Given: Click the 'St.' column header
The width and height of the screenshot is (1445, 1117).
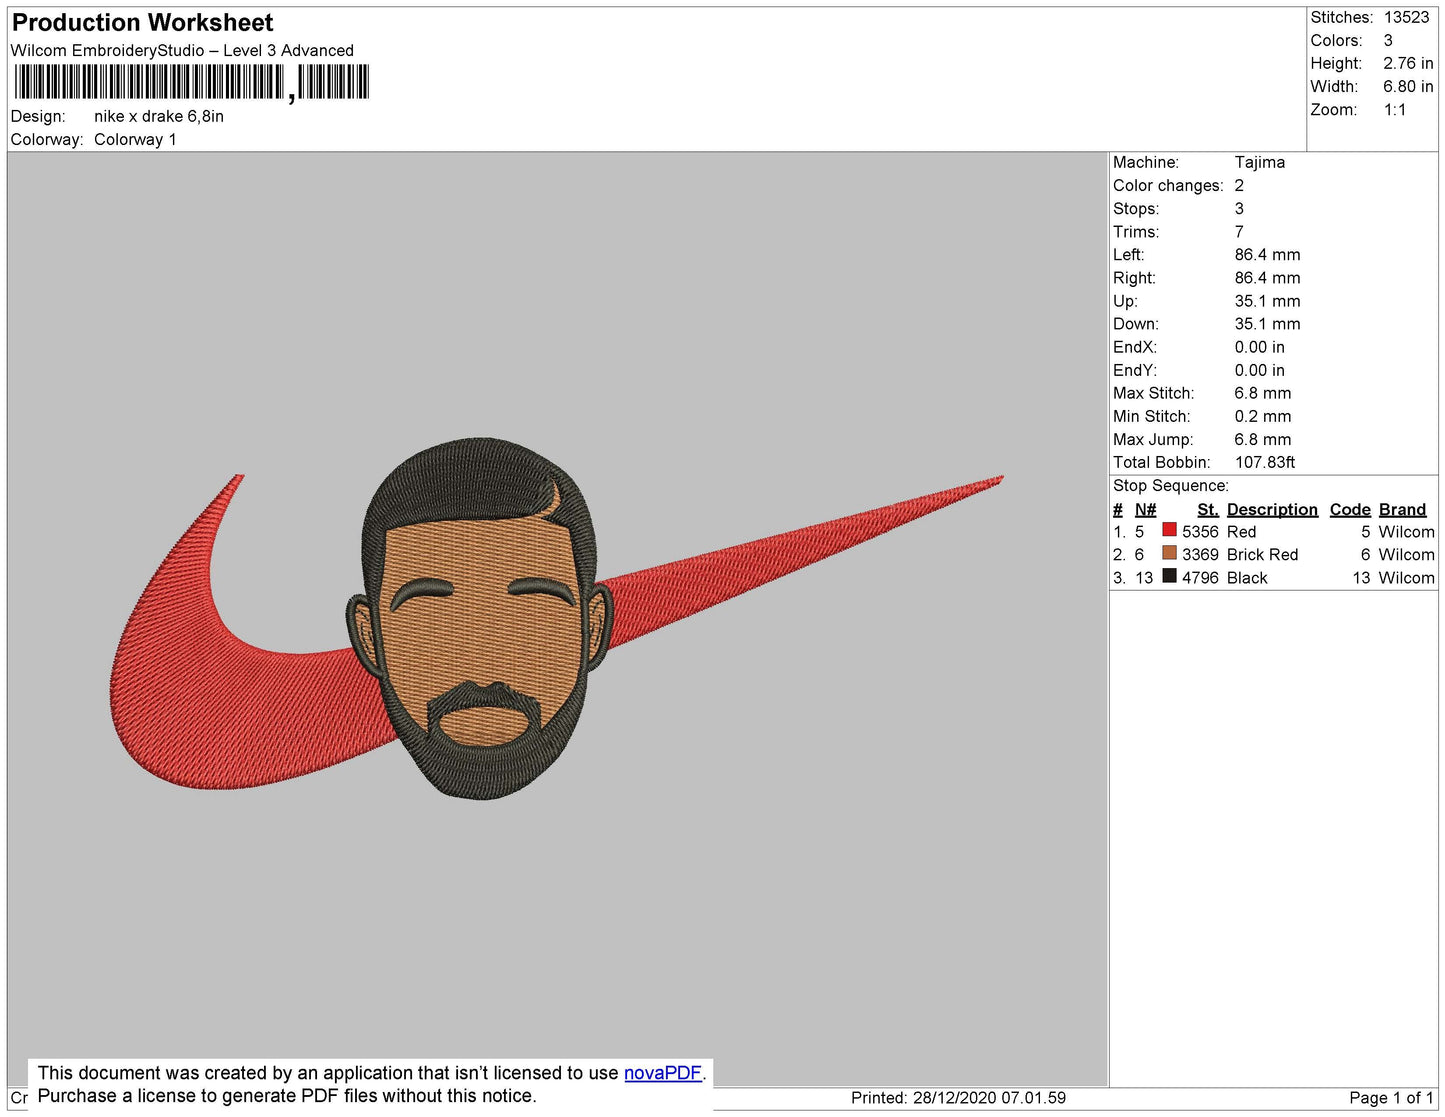Looking at the screenshot, I should pos(1208,510).
